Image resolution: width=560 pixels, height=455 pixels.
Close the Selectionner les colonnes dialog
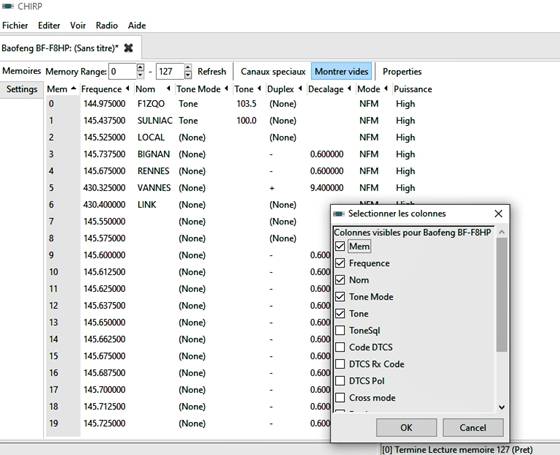point(498,214)
